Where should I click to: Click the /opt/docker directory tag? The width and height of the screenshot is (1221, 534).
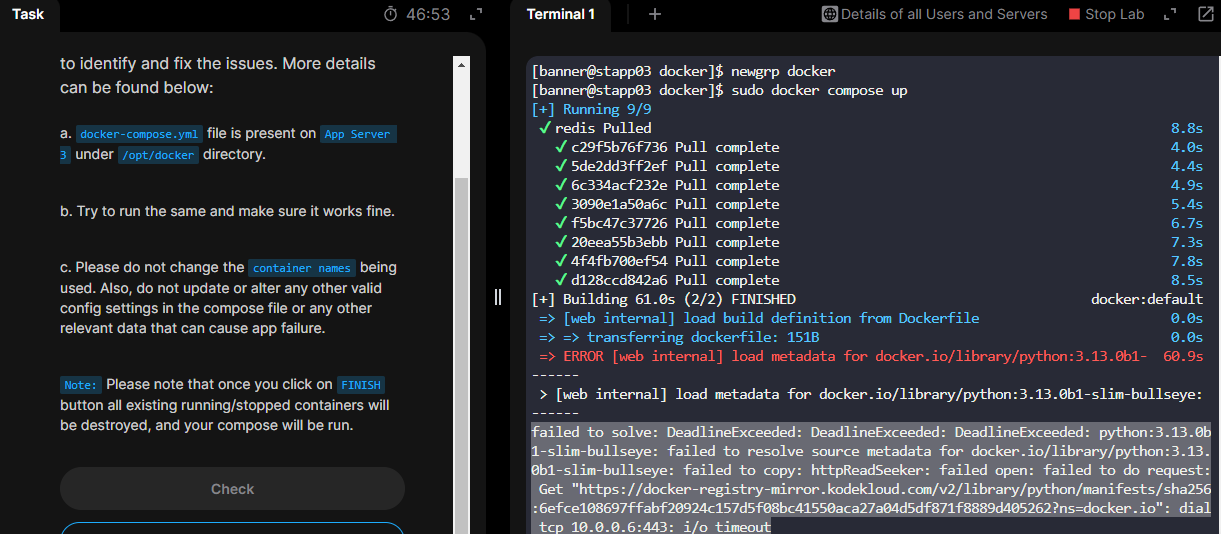(158, 155)
